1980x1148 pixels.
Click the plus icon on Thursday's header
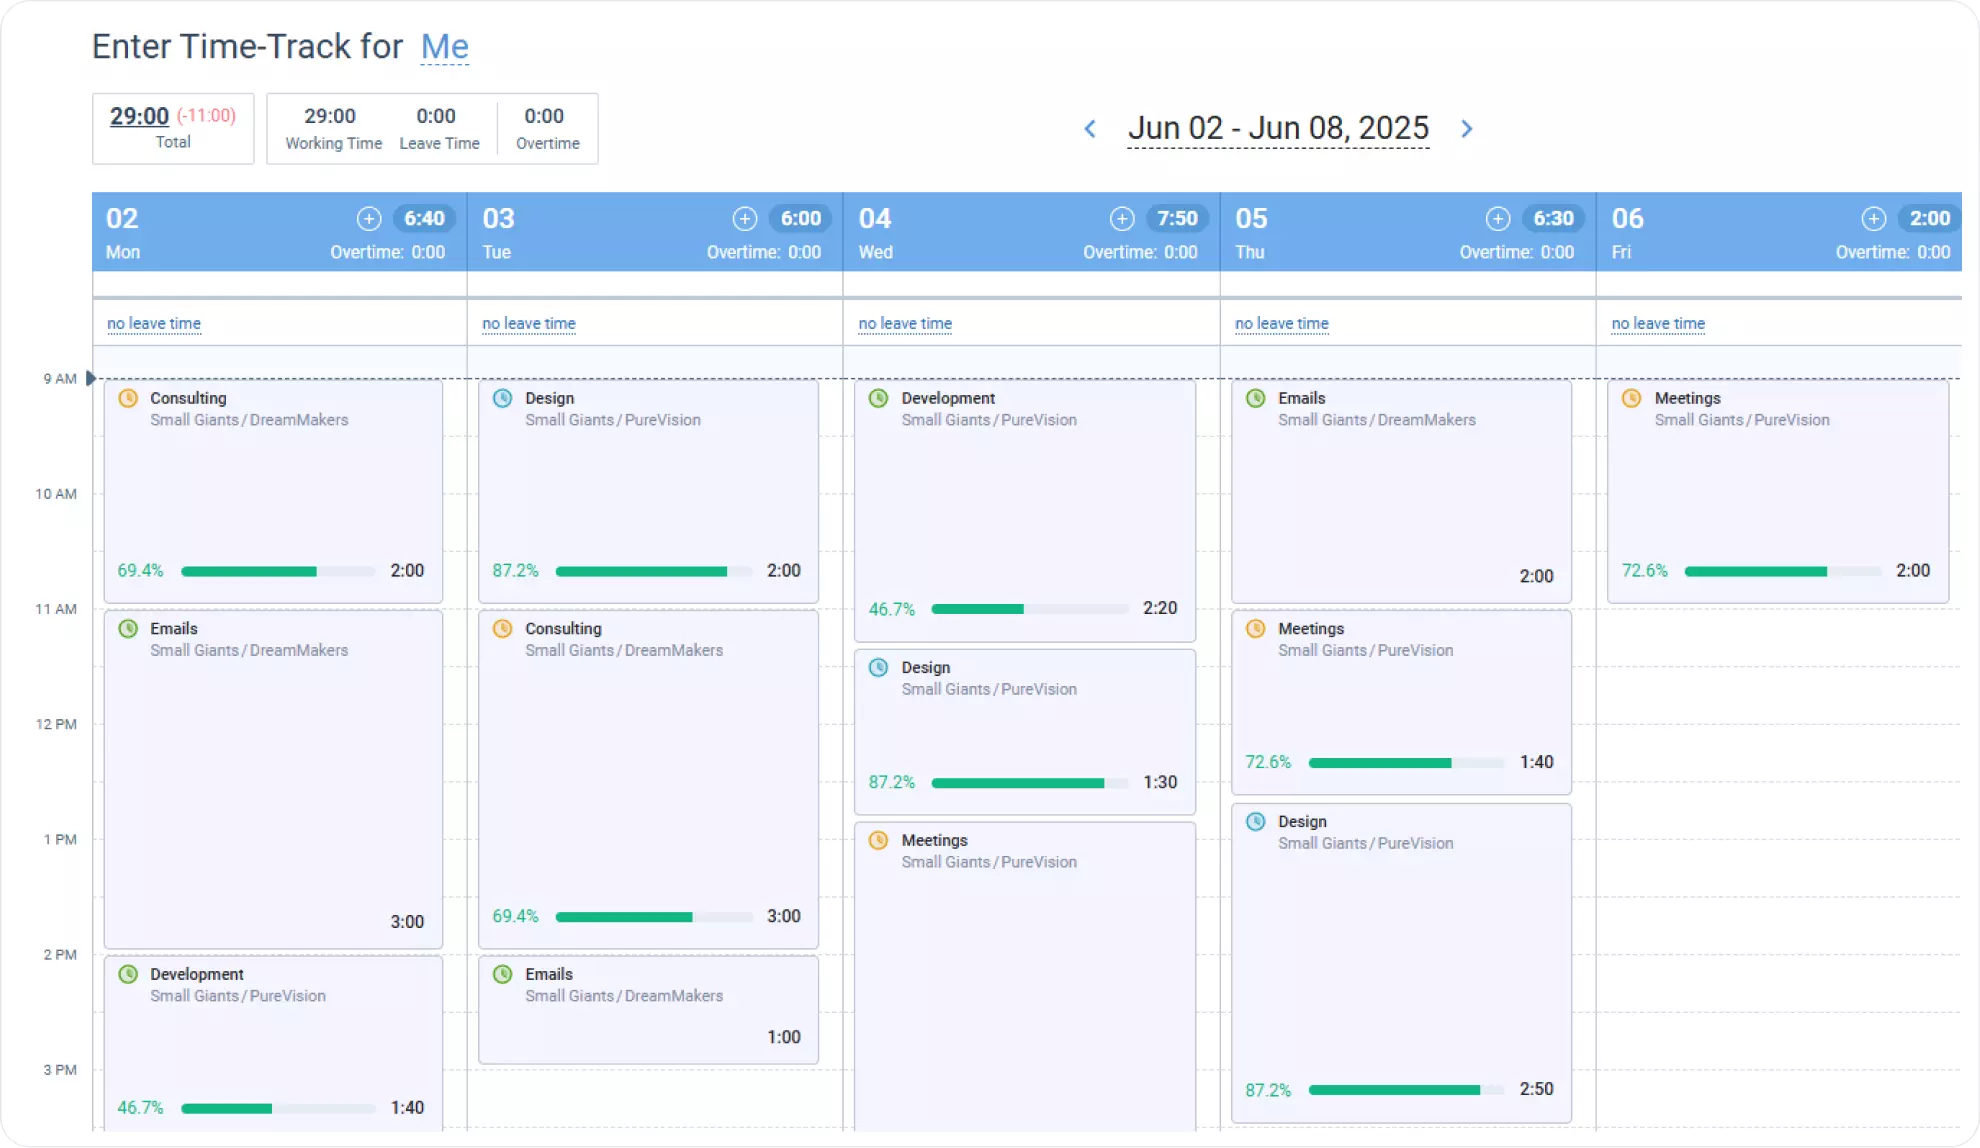tap(1497, 218)
